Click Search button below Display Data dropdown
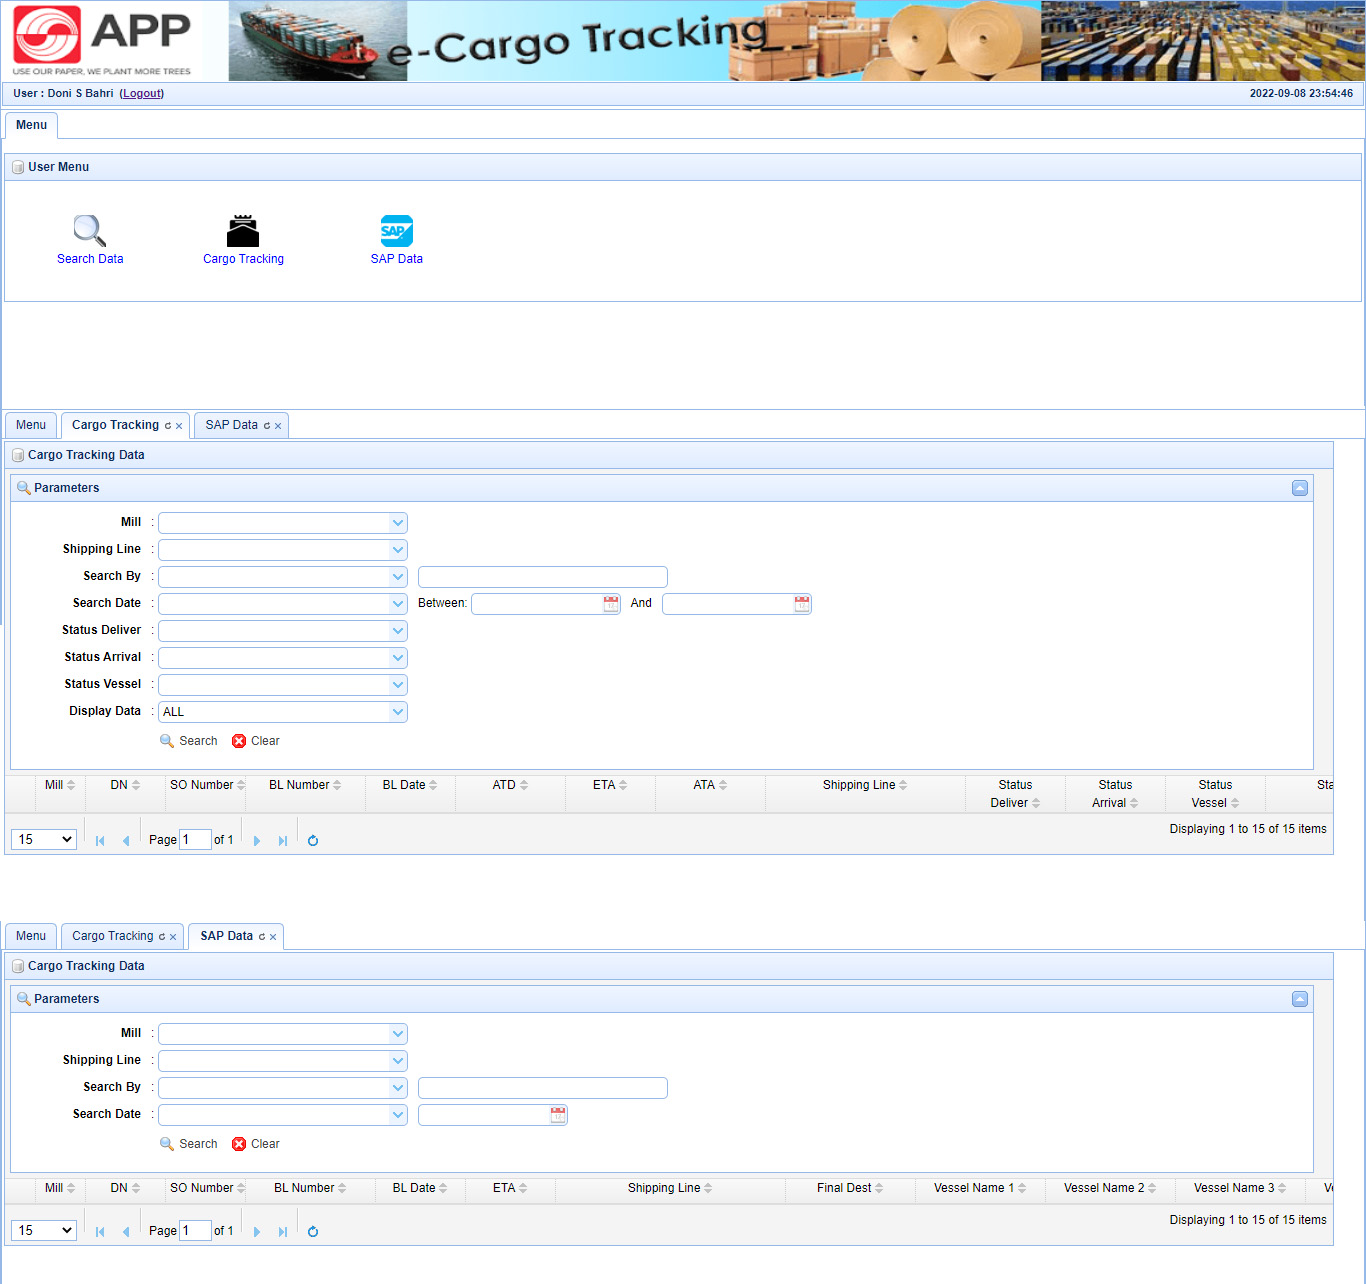Image resolution: width=1366 pixels, height=1284 pixels. tap(189, 741)
